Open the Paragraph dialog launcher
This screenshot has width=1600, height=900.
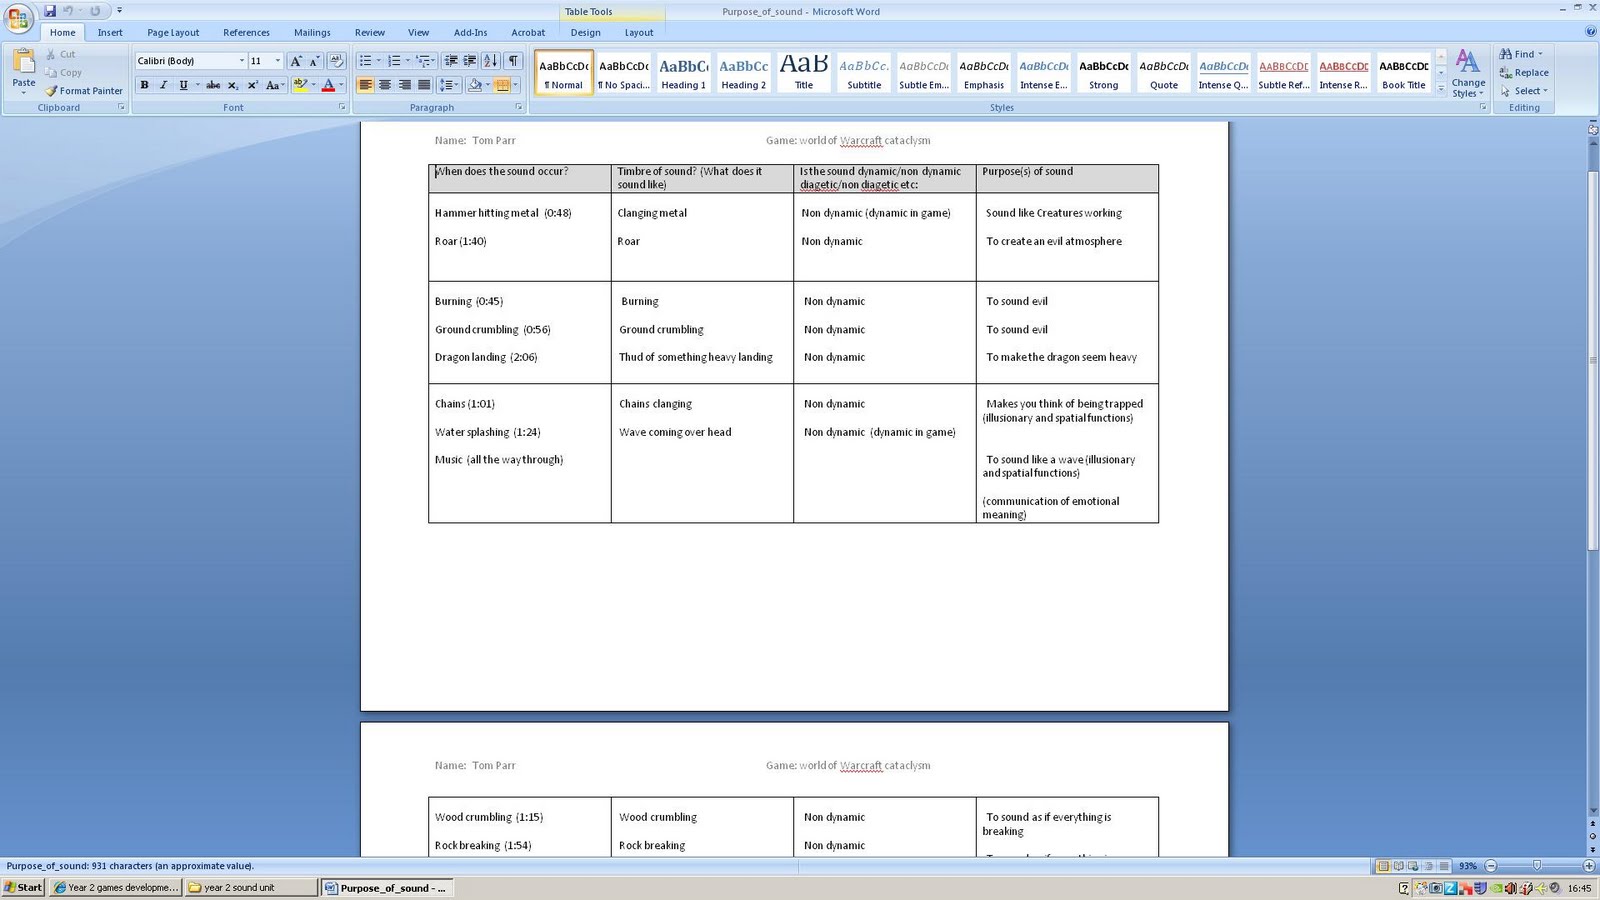coord(518,107)
